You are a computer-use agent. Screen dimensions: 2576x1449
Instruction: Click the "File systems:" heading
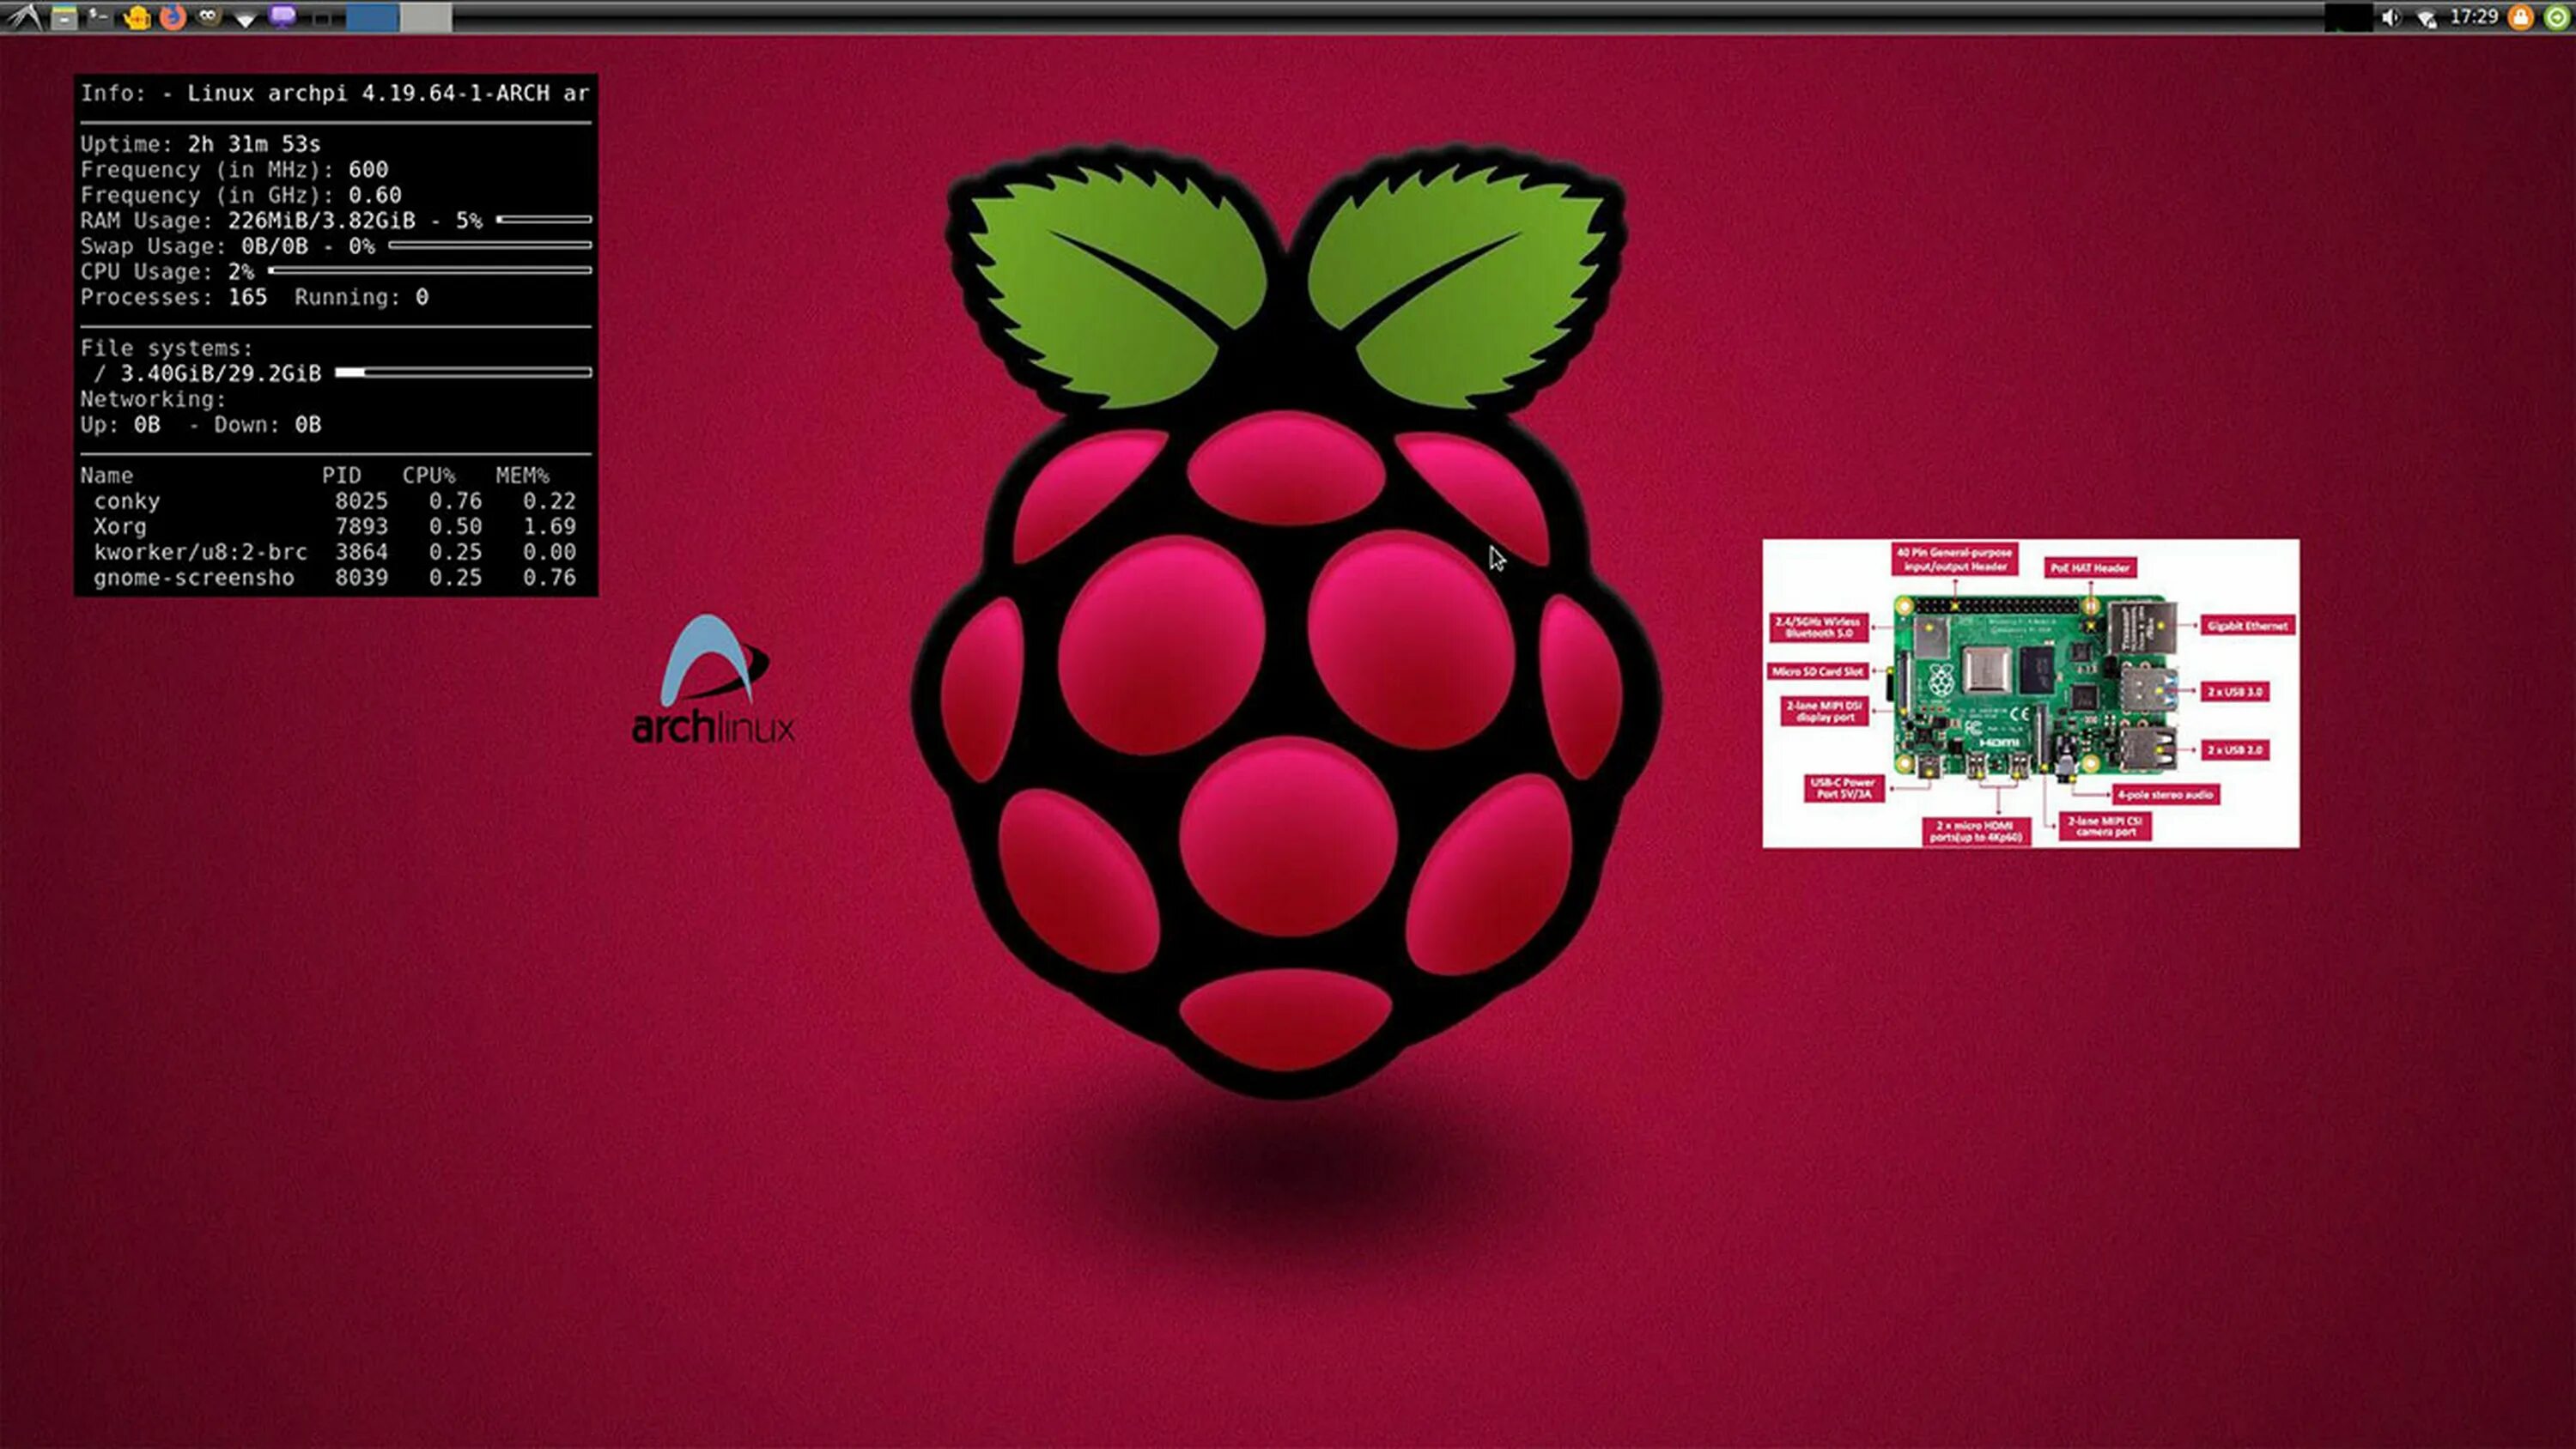tap(167, 348)
